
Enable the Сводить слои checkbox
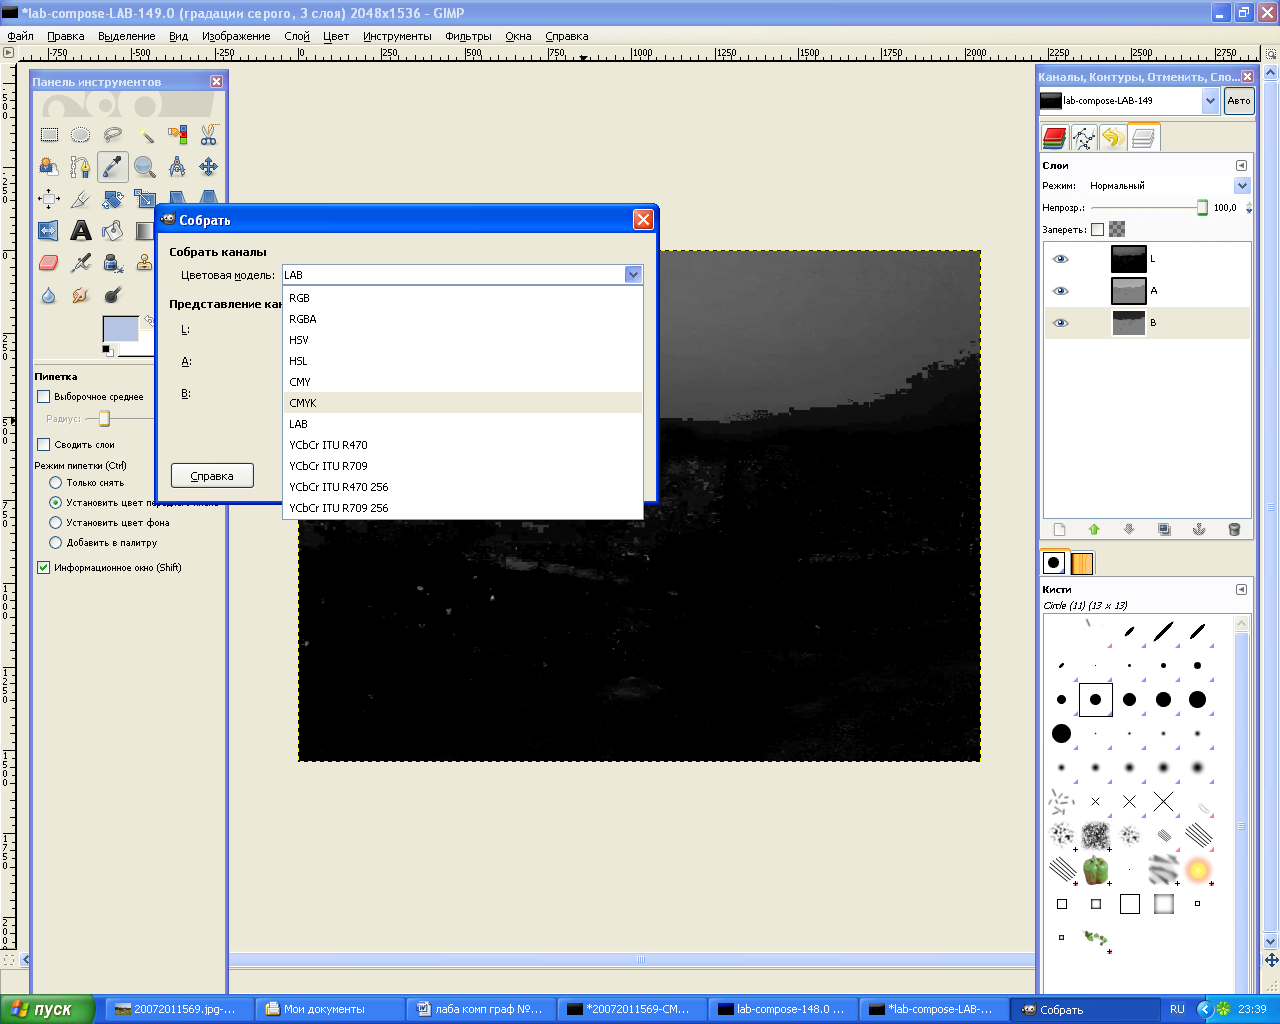(43, 445)
